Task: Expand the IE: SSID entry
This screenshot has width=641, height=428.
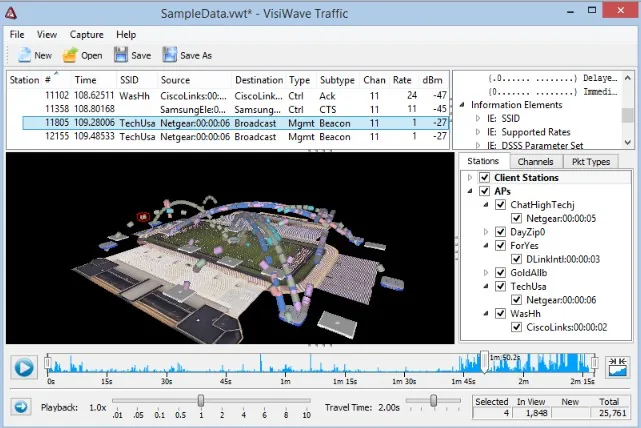Action: pyautogui.click(x=477, y=119)
